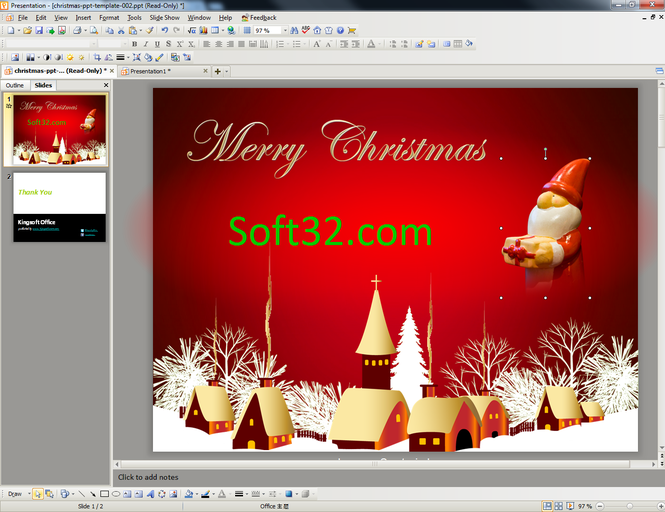
Task: Toggle the grid display icon next to zoom
Action: pos(247,31)
